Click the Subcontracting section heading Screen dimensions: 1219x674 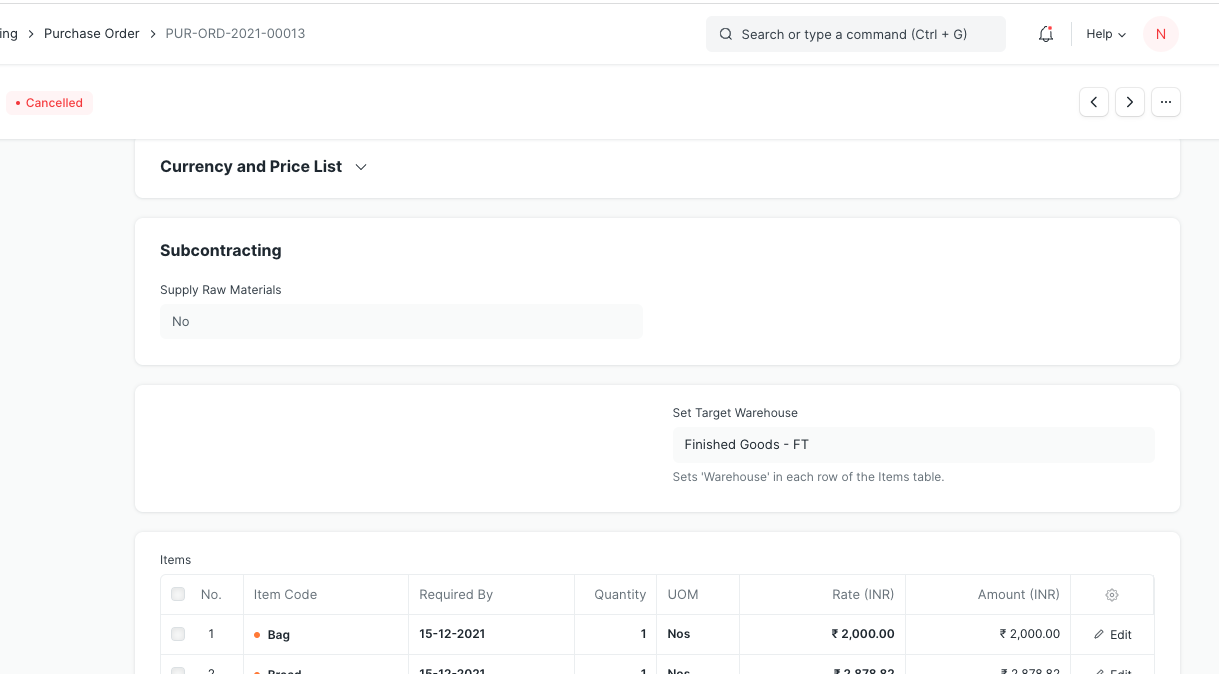pos(221,251)
